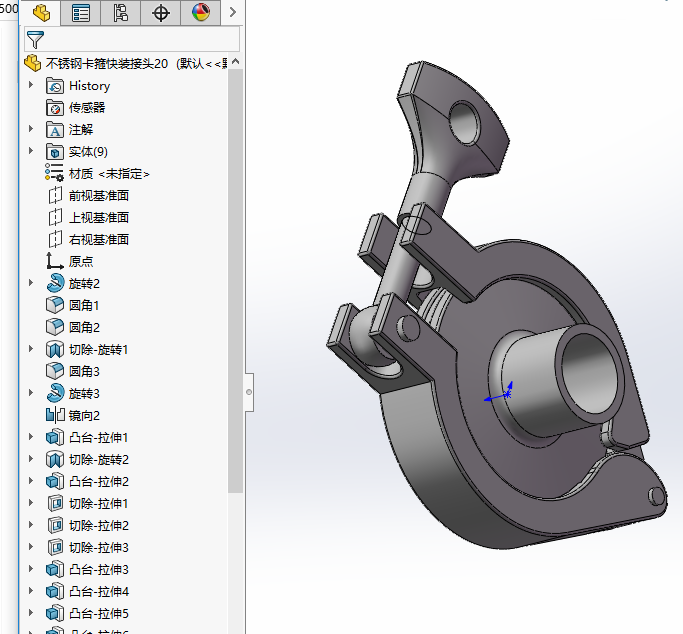Expand the 实体(9) solid bodies folder
683x634 pixels.
click(x=31, y=152)
